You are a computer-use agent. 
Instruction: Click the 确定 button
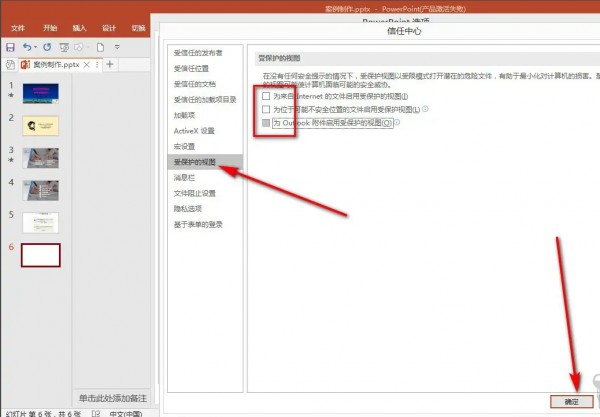(x=572, y=402)
